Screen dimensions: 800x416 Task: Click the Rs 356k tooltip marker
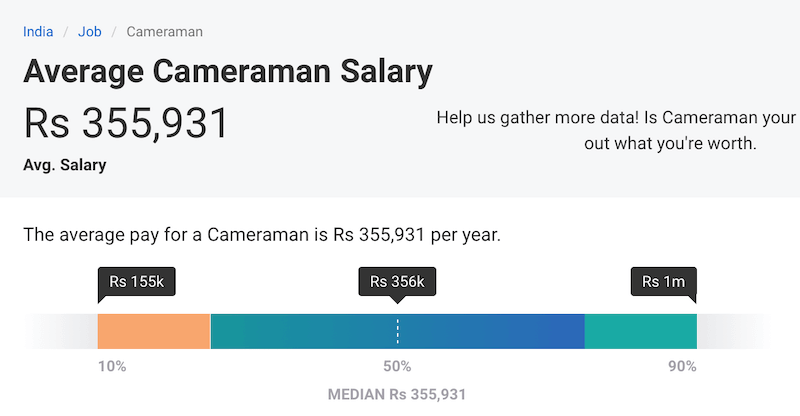(x=398, y=282)
